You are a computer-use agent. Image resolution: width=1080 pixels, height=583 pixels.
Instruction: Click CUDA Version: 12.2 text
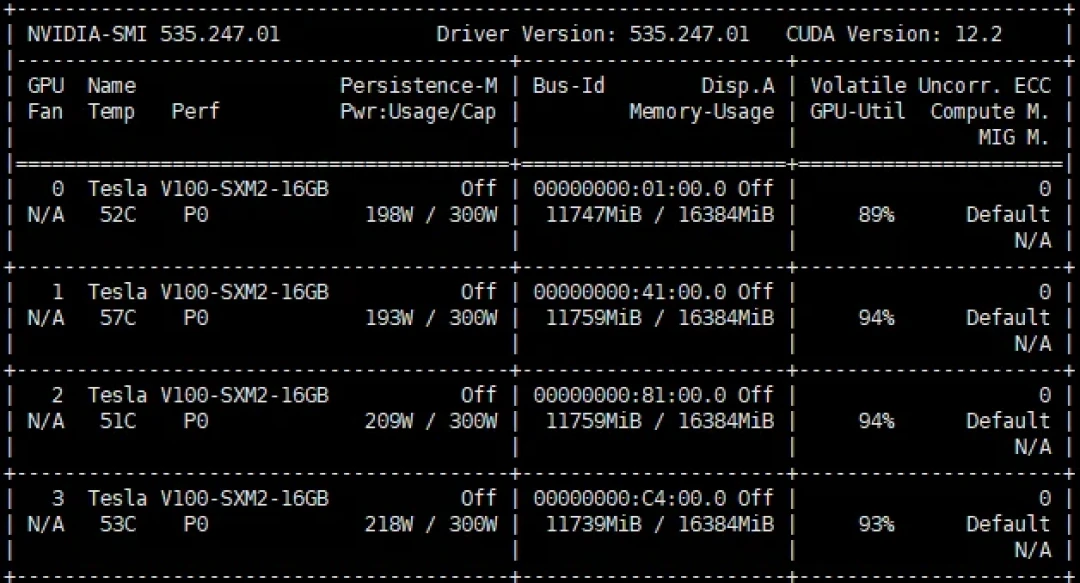tap(894, 34)
